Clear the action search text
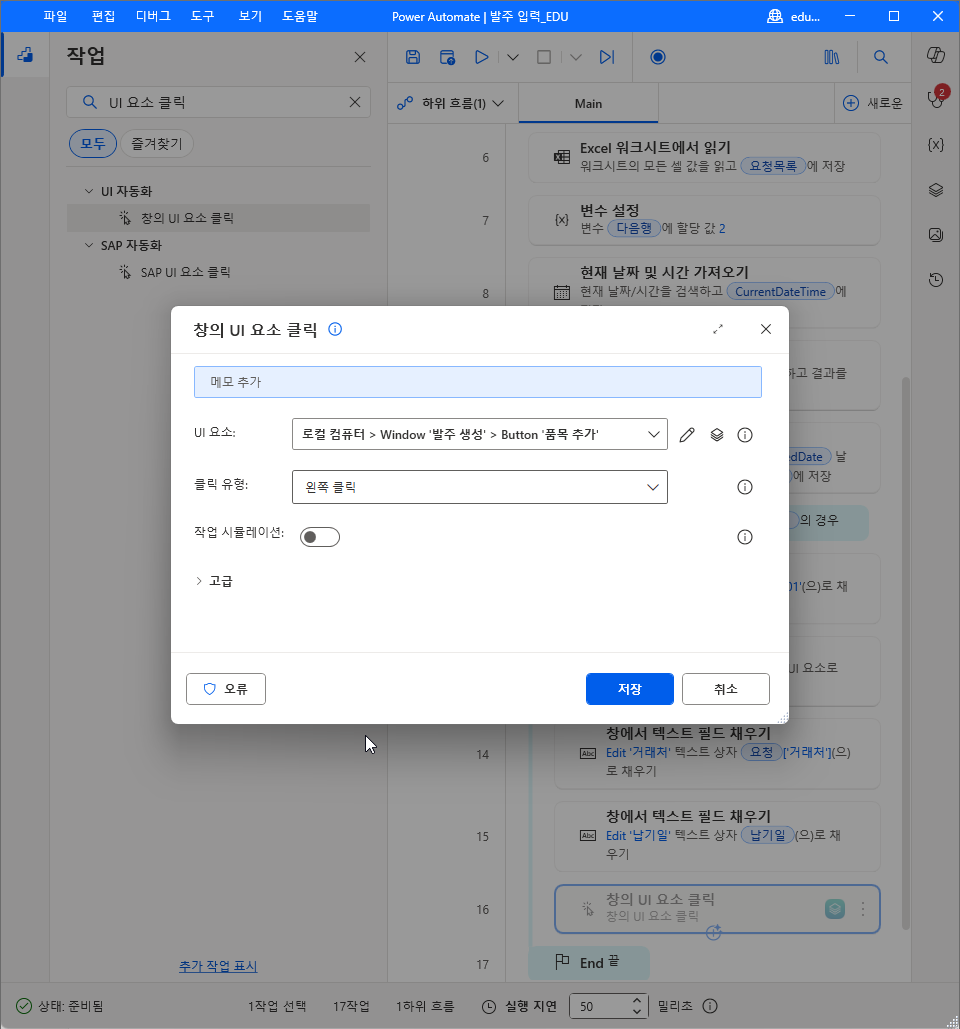 (354, 102)
